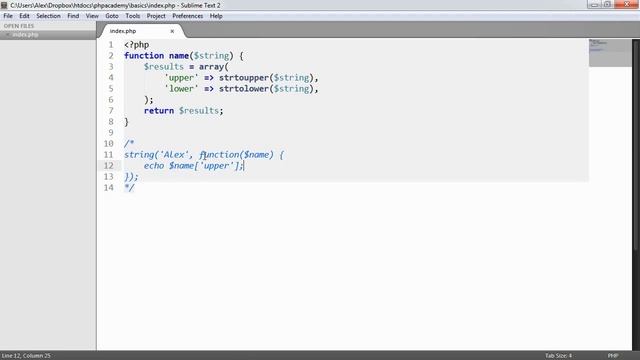The height and width of the screenshot is (360, 640).
Task: Close the Sublime Text window
Action: (x=627, y=4)
